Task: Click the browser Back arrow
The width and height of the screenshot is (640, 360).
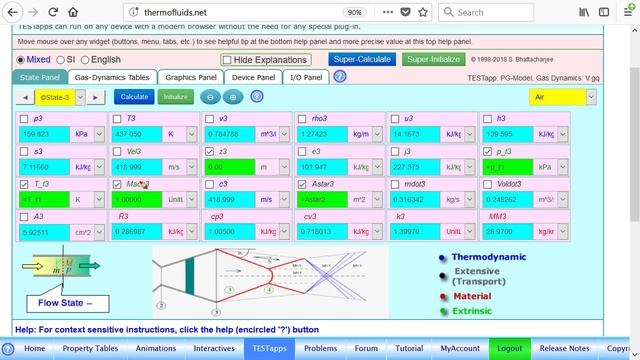Action: tap(13, 12)
